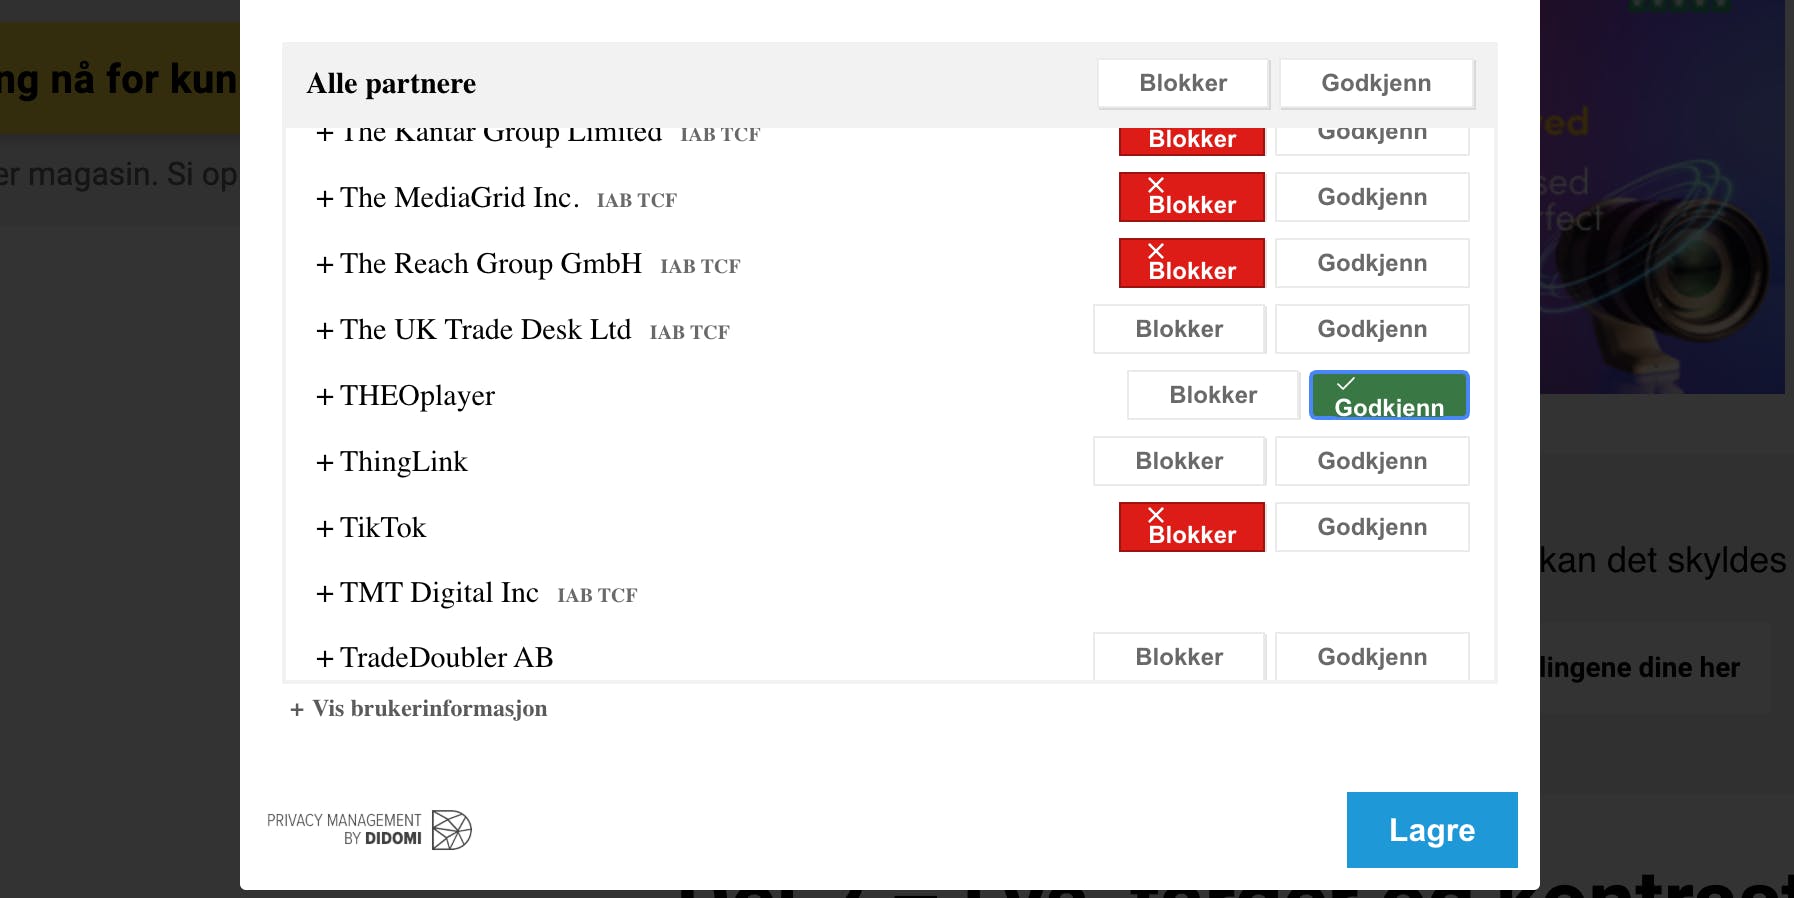Viewport: 1794px width, 898px height.
Task: Approve all partners with header Godkjenn
Action: tap(1377, 83)
